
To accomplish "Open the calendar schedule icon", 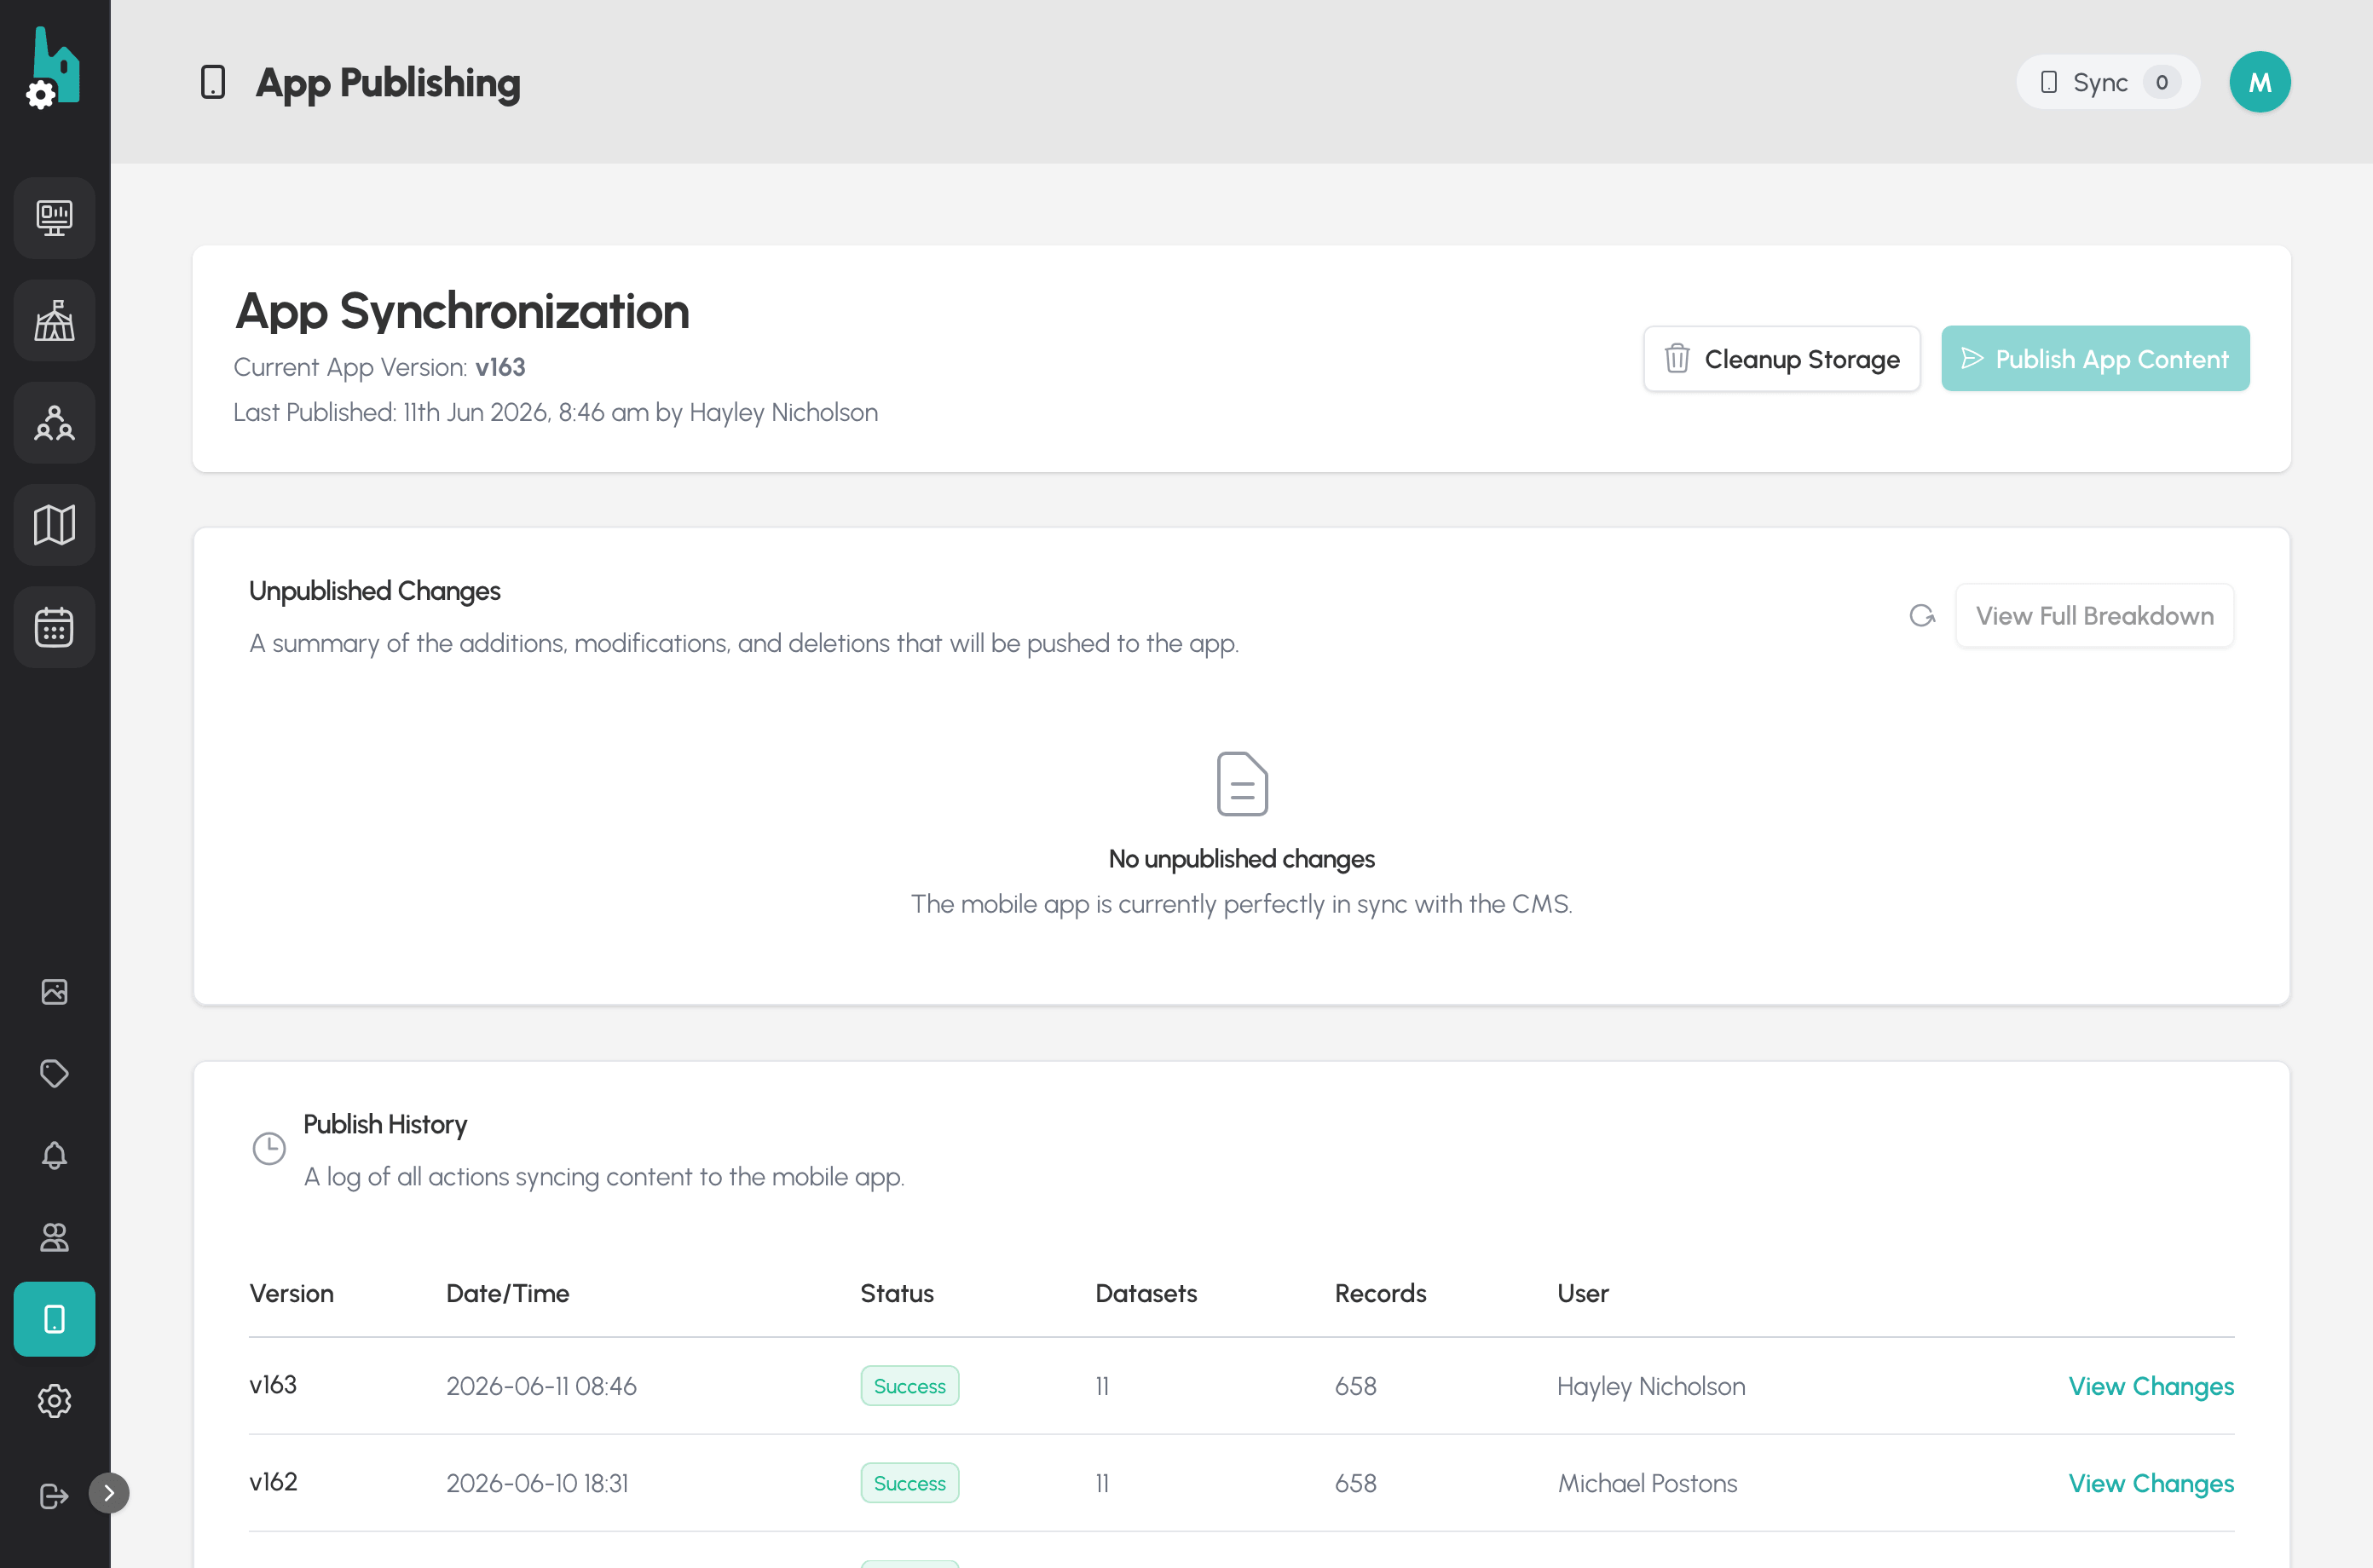I will tap(54, 627).
